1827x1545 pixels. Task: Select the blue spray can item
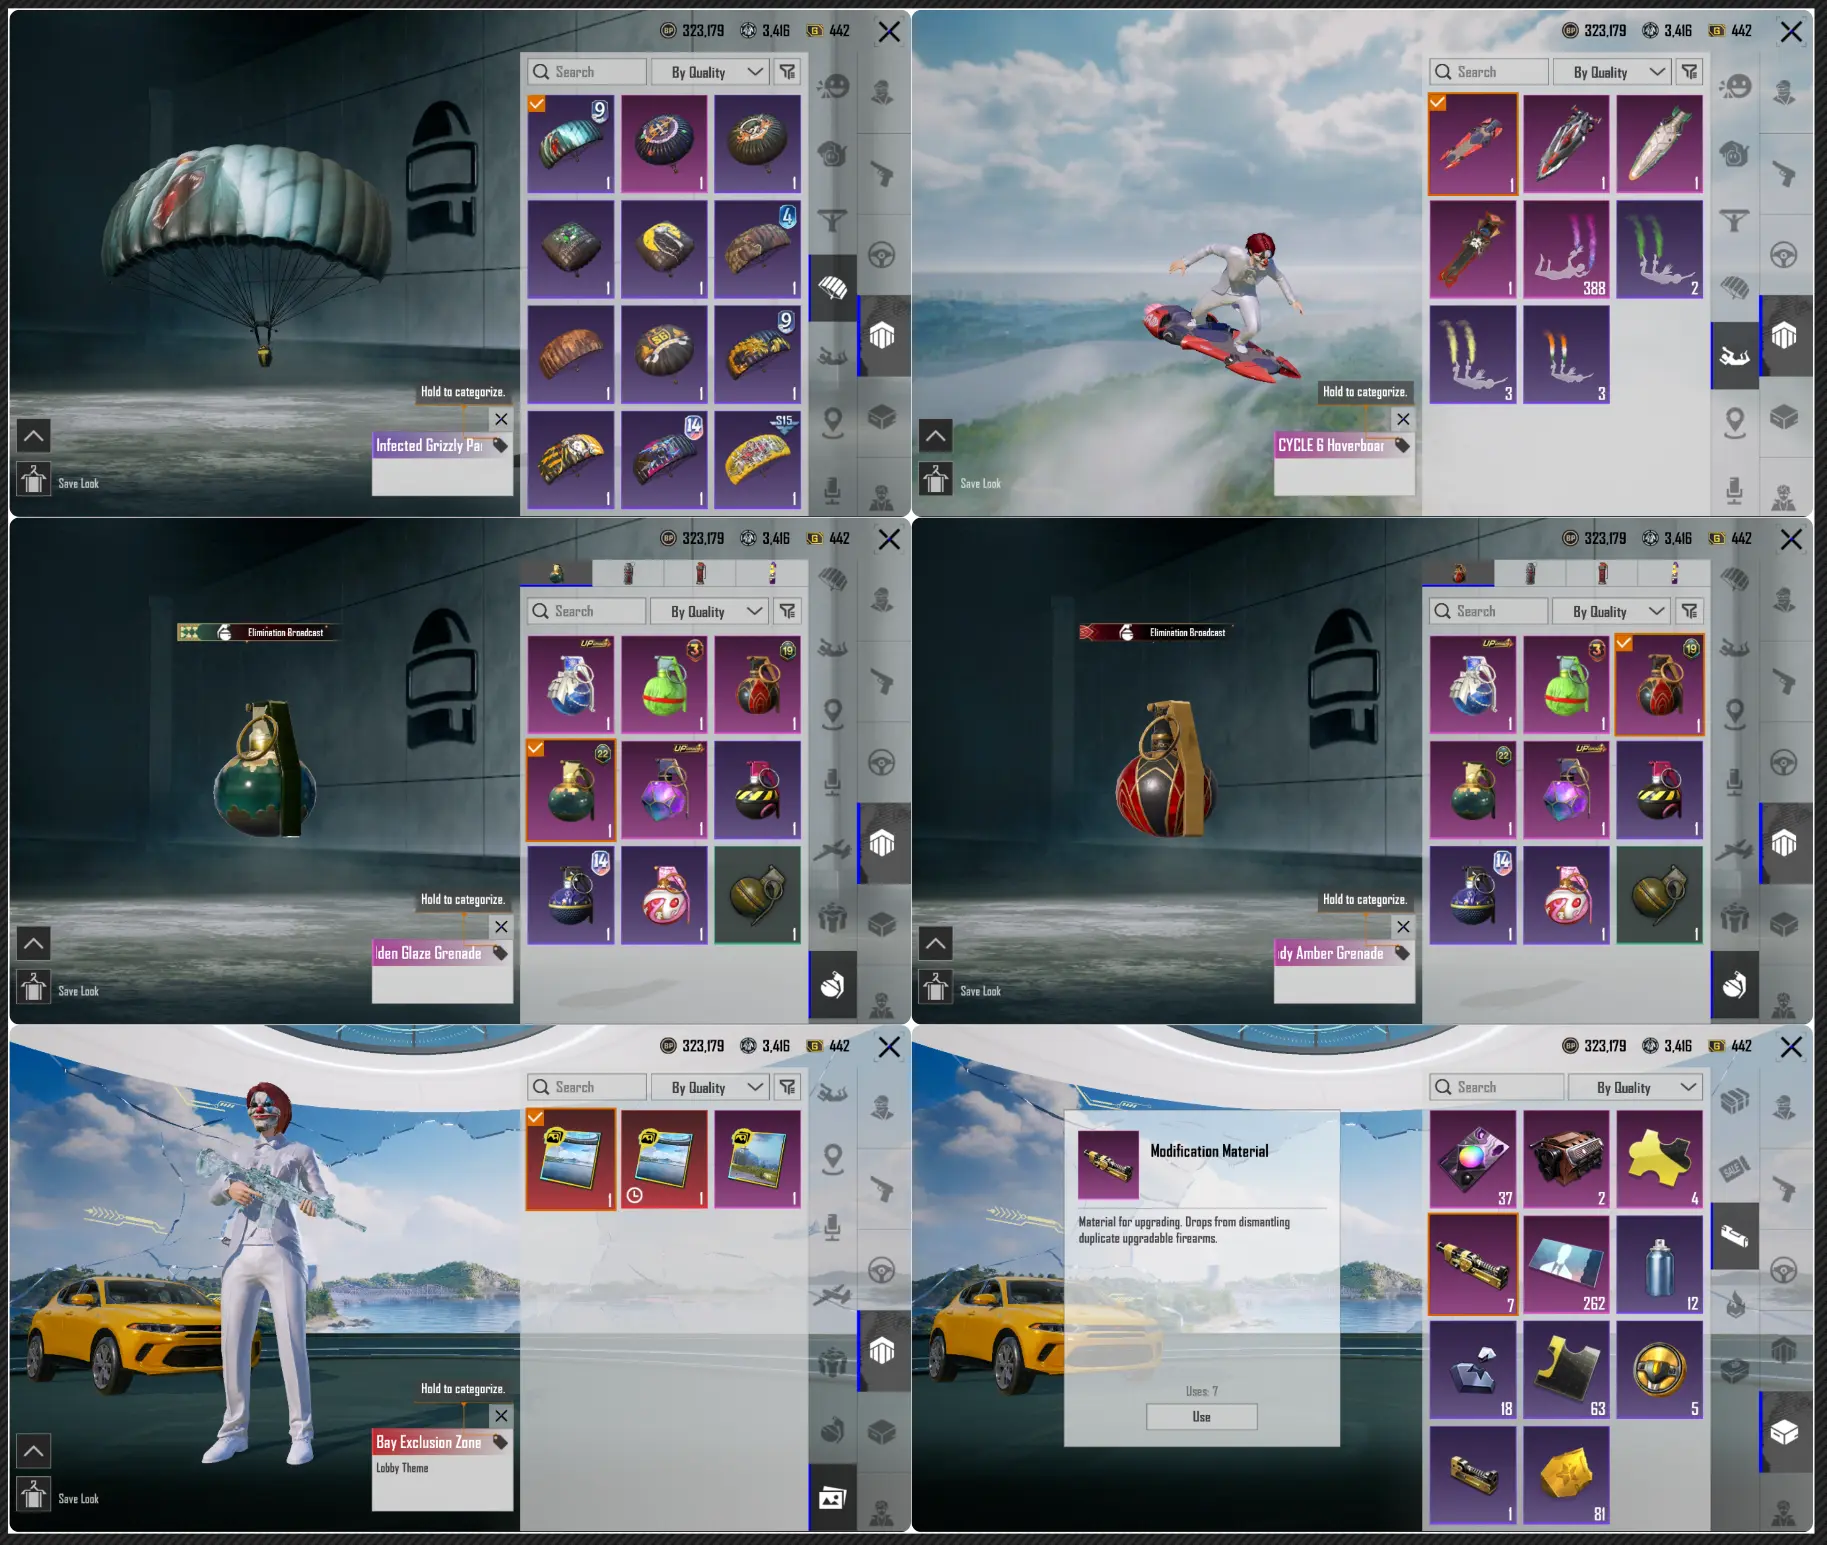coord(1659,1265)
